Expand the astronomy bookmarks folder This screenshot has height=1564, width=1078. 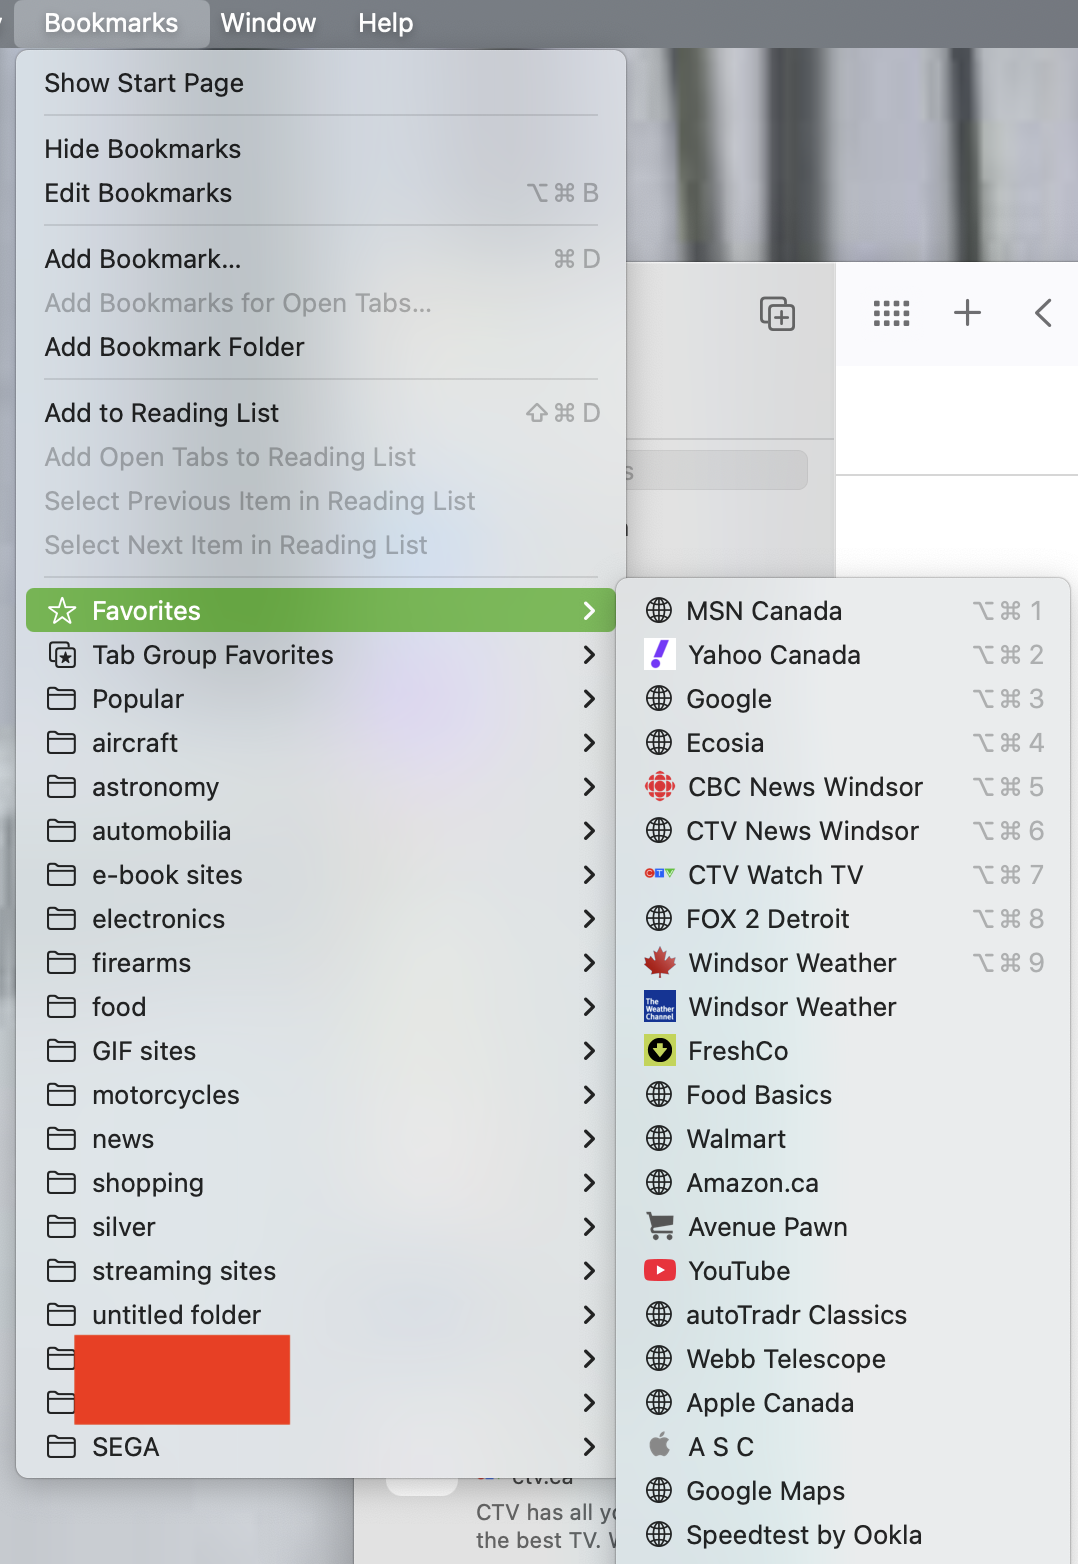click(321, 787)
